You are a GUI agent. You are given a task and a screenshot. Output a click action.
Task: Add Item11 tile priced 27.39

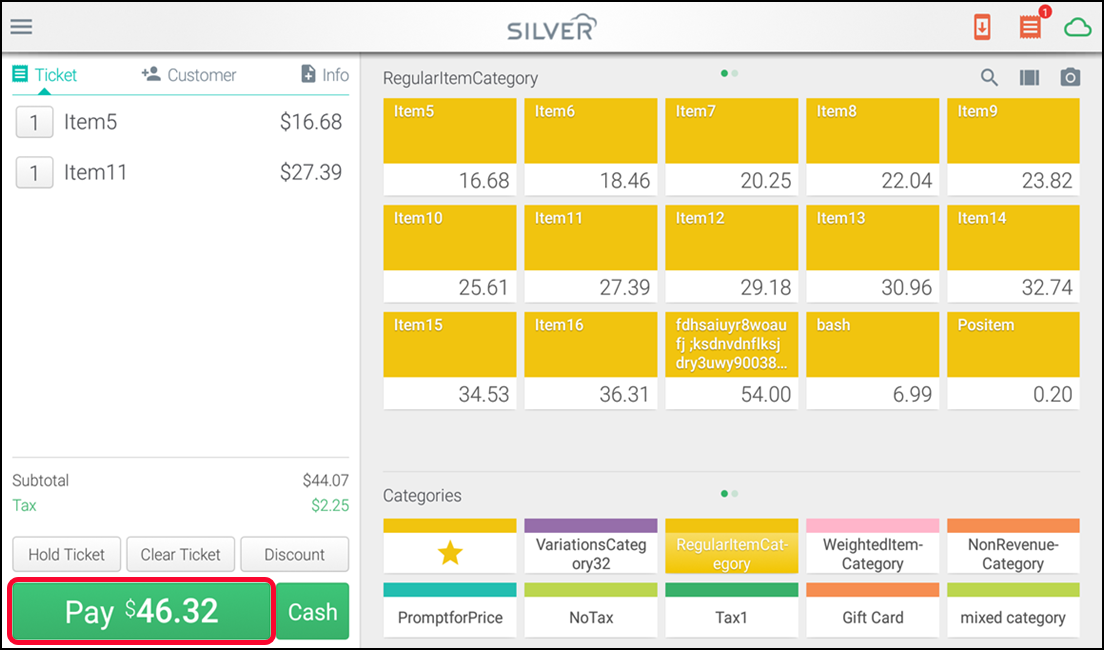[x=591, y=254]
